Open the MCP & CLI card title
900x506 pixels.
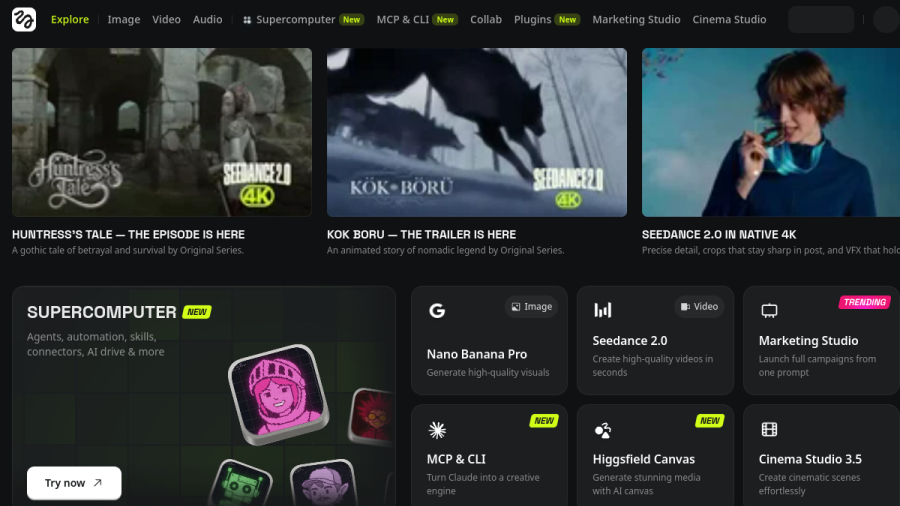click(456, 459)
